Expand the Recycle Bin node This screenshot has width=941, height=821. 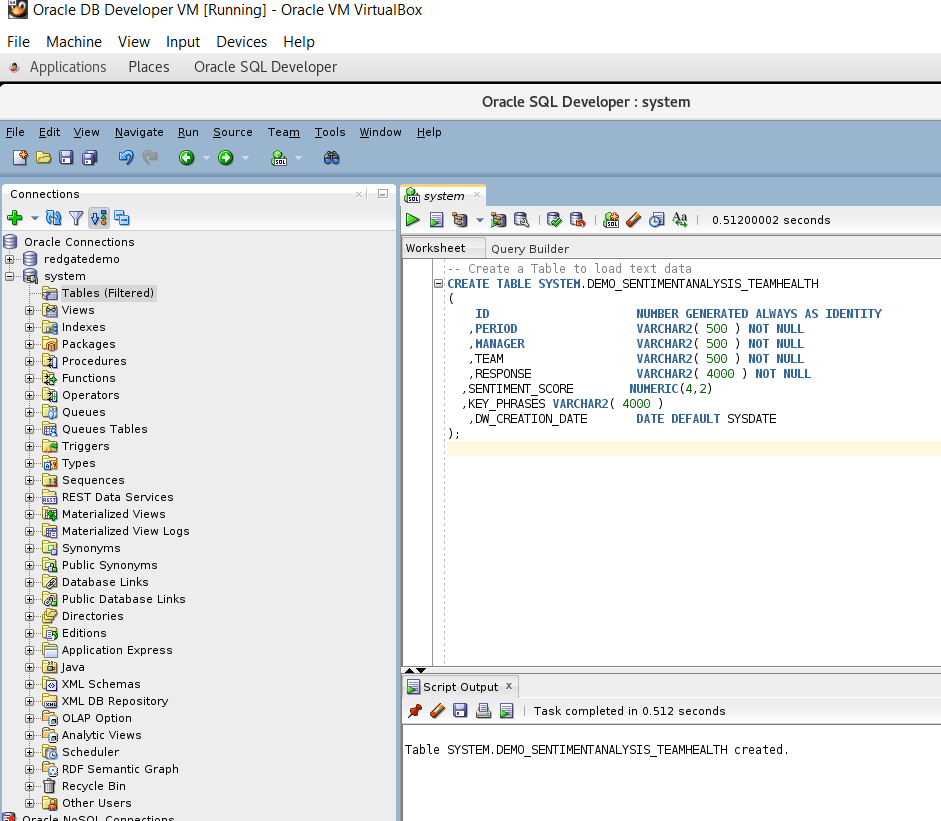click(29, 786)
